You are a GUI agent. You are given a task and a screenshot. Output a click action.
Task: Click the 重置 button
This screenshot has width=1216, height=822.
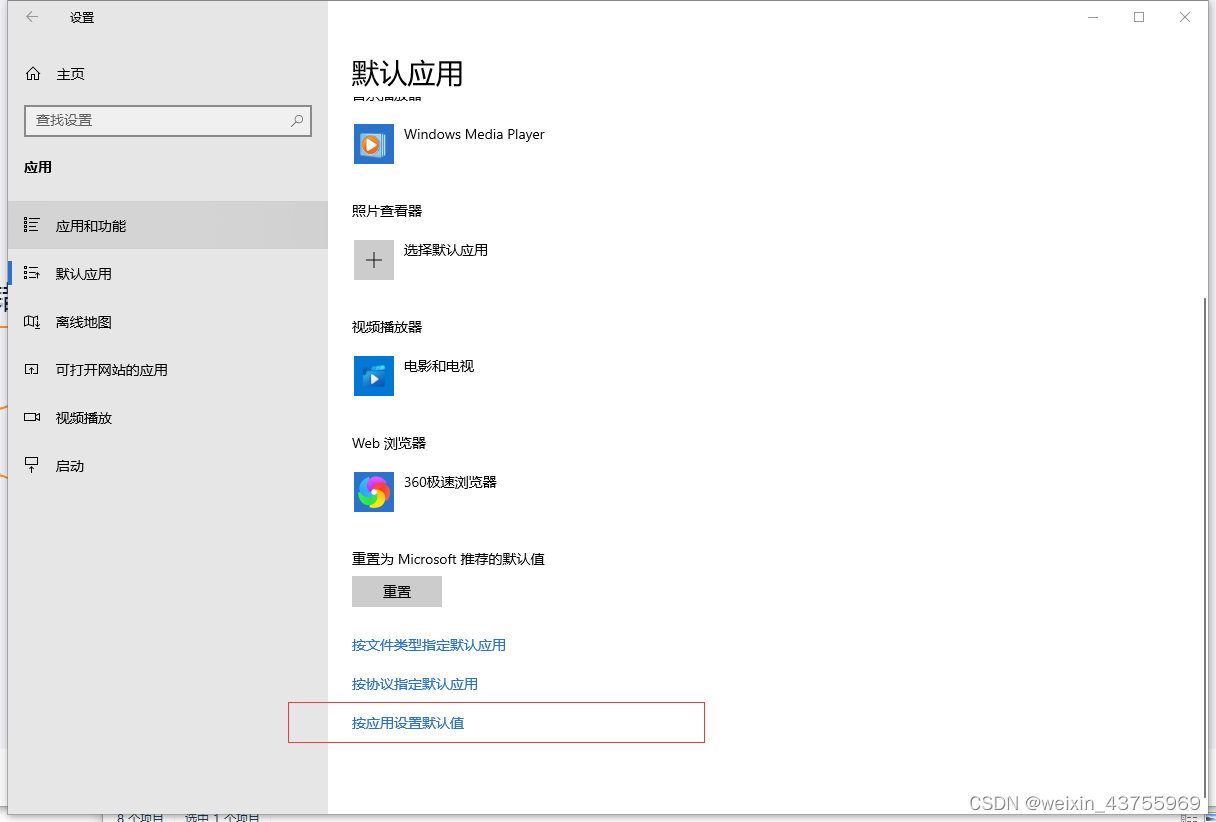click(397, 591)
